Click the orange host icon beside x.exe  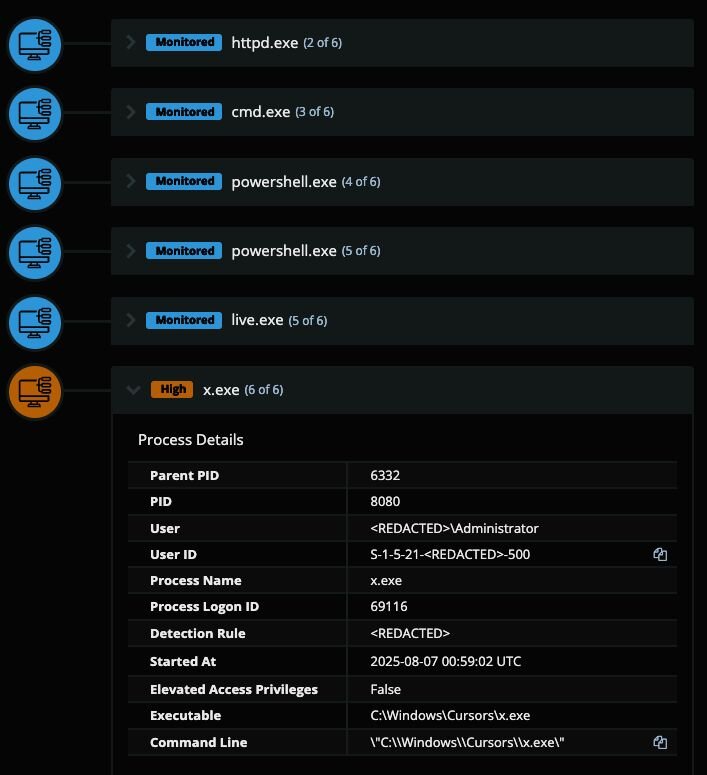[35, 391]
